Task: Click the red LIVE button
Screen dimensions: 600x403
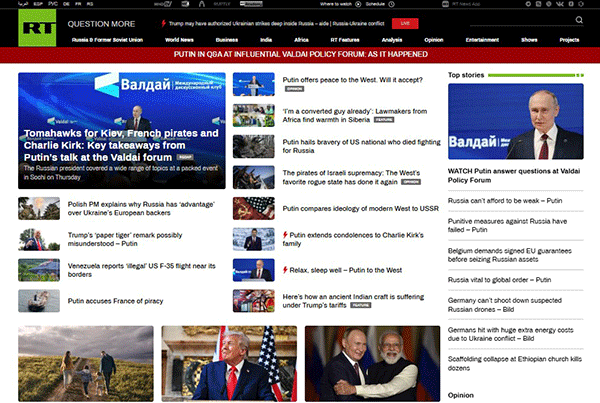Action: pyautogui.click(x=404, y=21)
